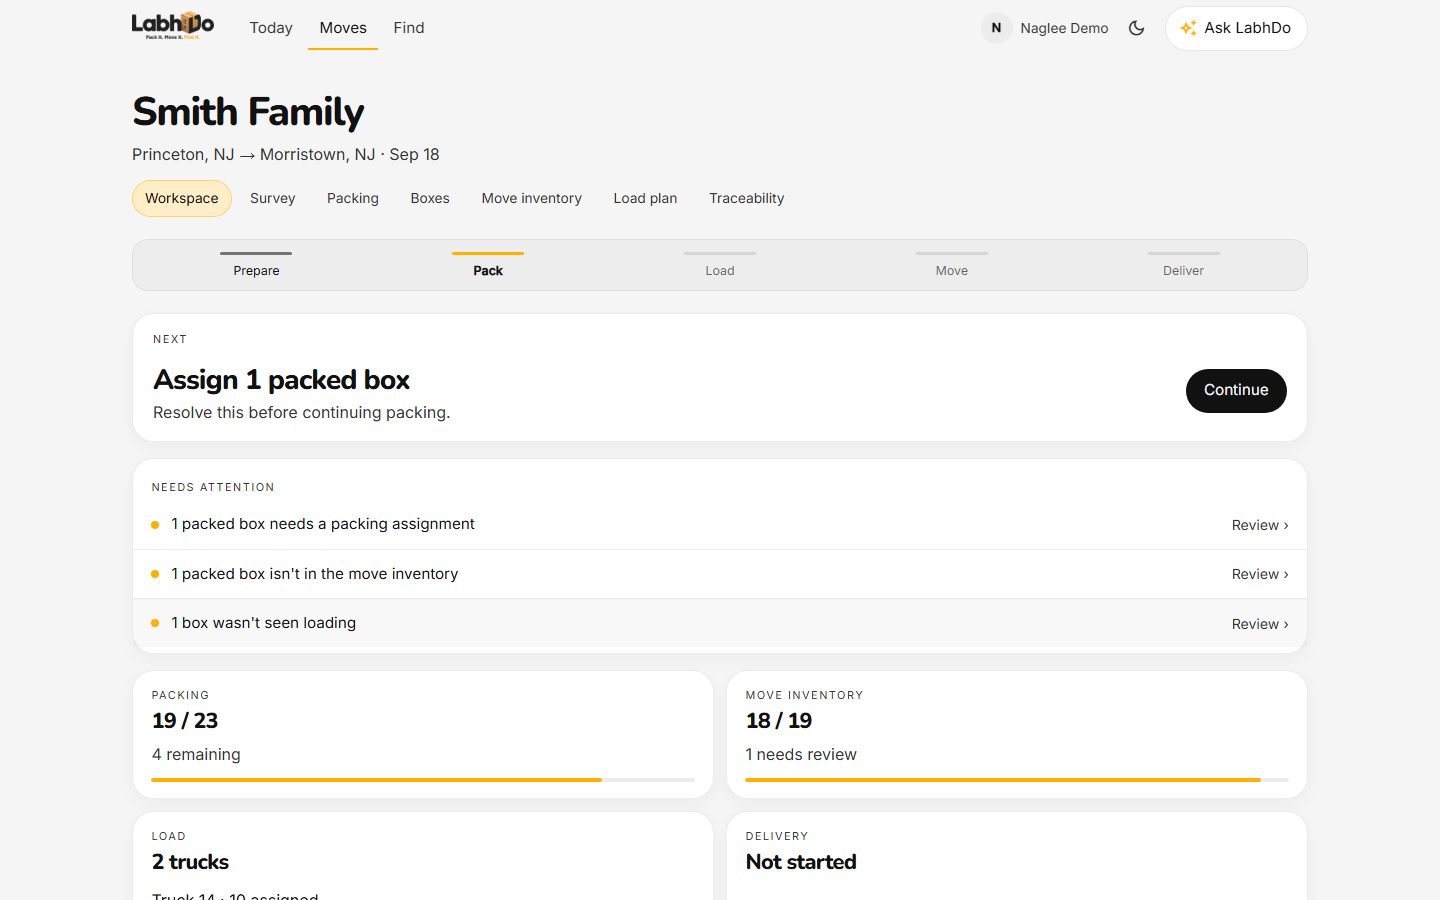Click the '1 needs review' text
The height and width of the screenshot is (900, 1440).
tap(801, 755)
